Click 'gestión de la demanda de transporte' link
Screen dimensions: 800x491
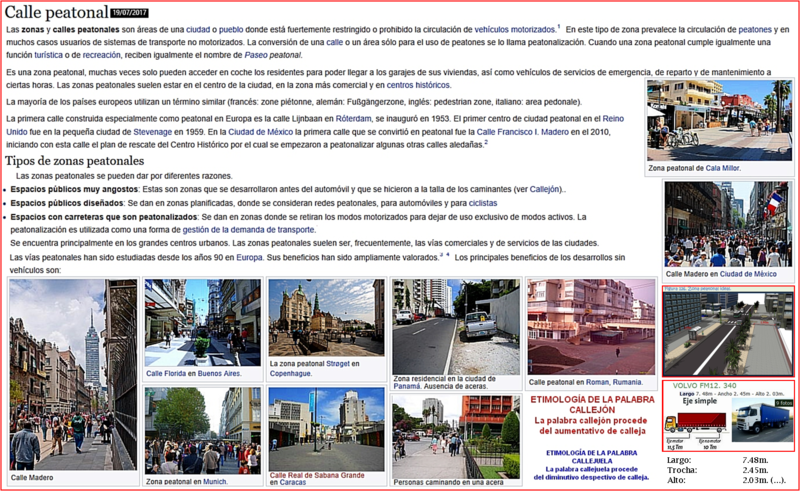pyautogui.click(x=248, y=230)
